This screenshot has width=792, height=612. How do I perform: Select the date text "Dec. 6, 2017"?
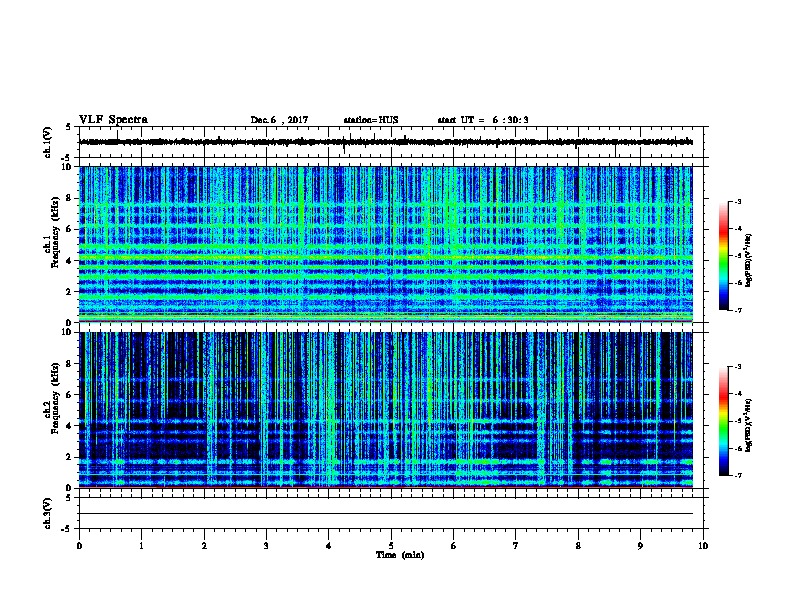(279, 120)
